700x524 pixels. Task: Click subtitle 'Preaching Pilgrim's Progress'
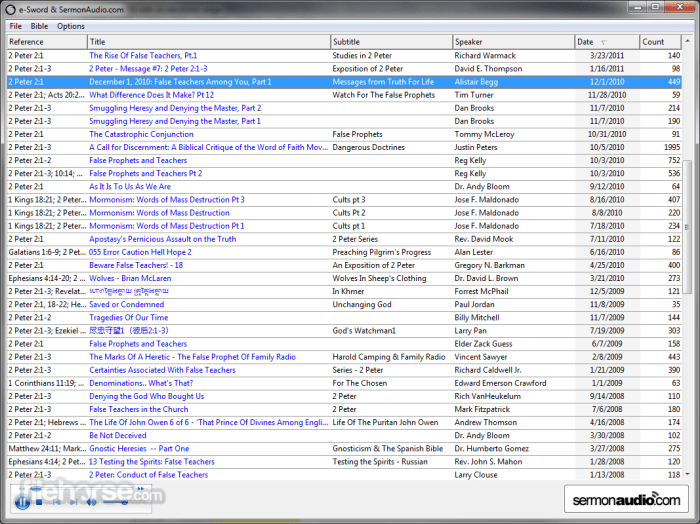[x=381, y=252]
